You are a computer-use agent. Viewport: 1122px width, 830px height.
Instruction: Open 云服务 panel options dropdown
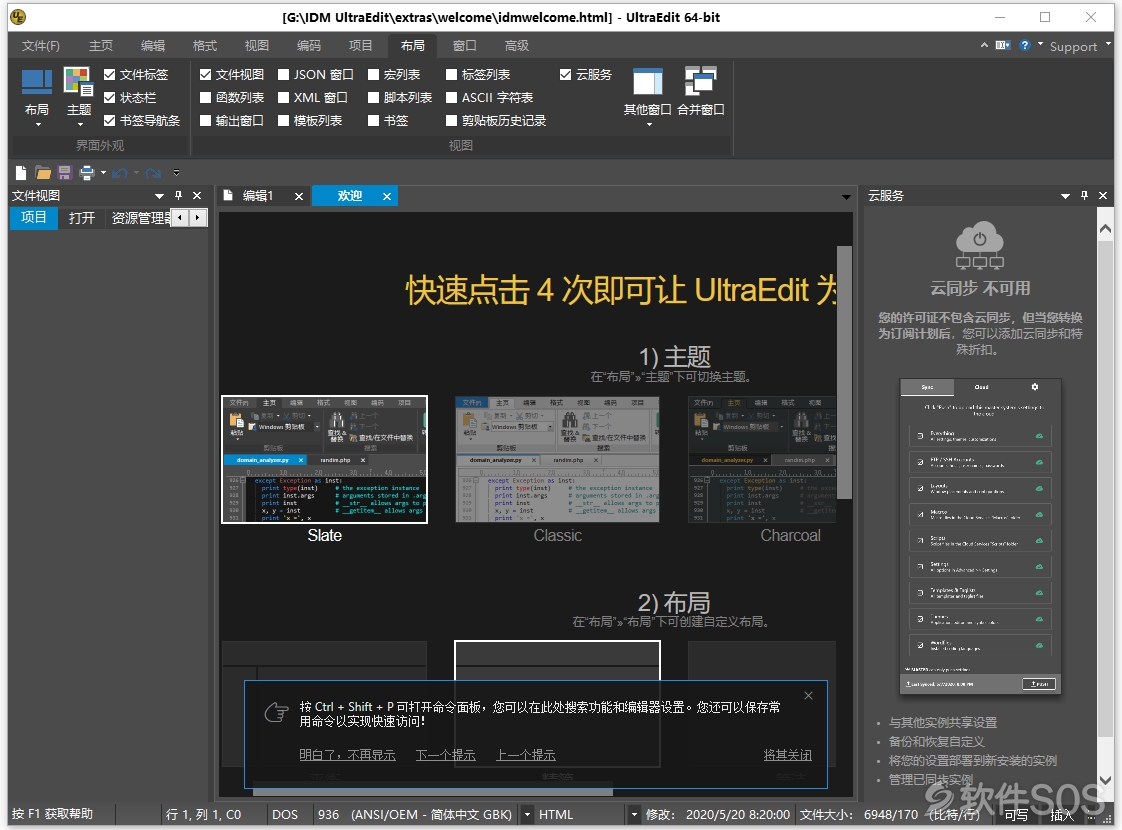[x=1065, y=195]
